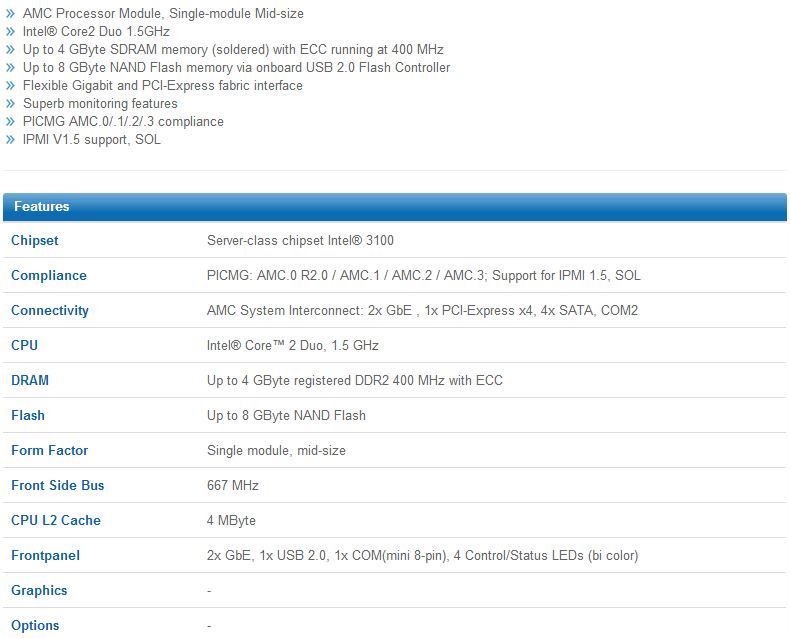The height and width of the screenshot is (638, 791).
Task: Click the DRAM row label
Action: [x=30, y=380]
